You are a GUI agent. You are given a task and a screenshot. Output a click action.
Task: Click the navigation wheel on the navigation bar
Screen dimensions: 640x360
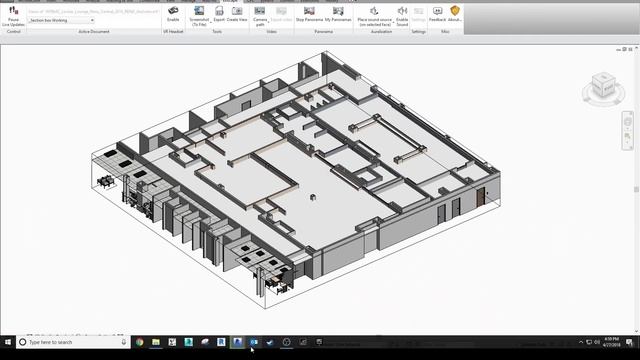click(628, 121)
